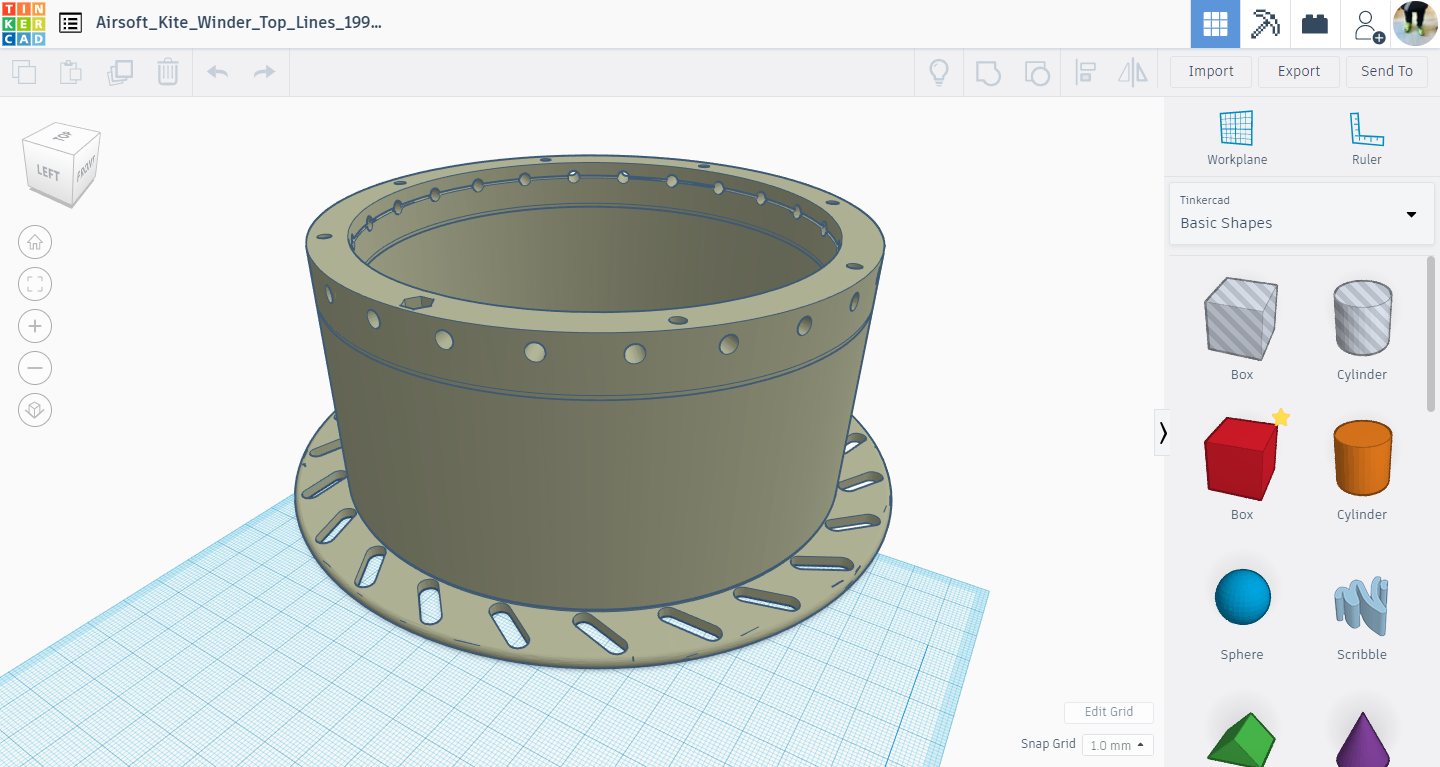The image size is (1440, 767).
Task: Click the Copy toolbar icon
Action: click(24, 72)
